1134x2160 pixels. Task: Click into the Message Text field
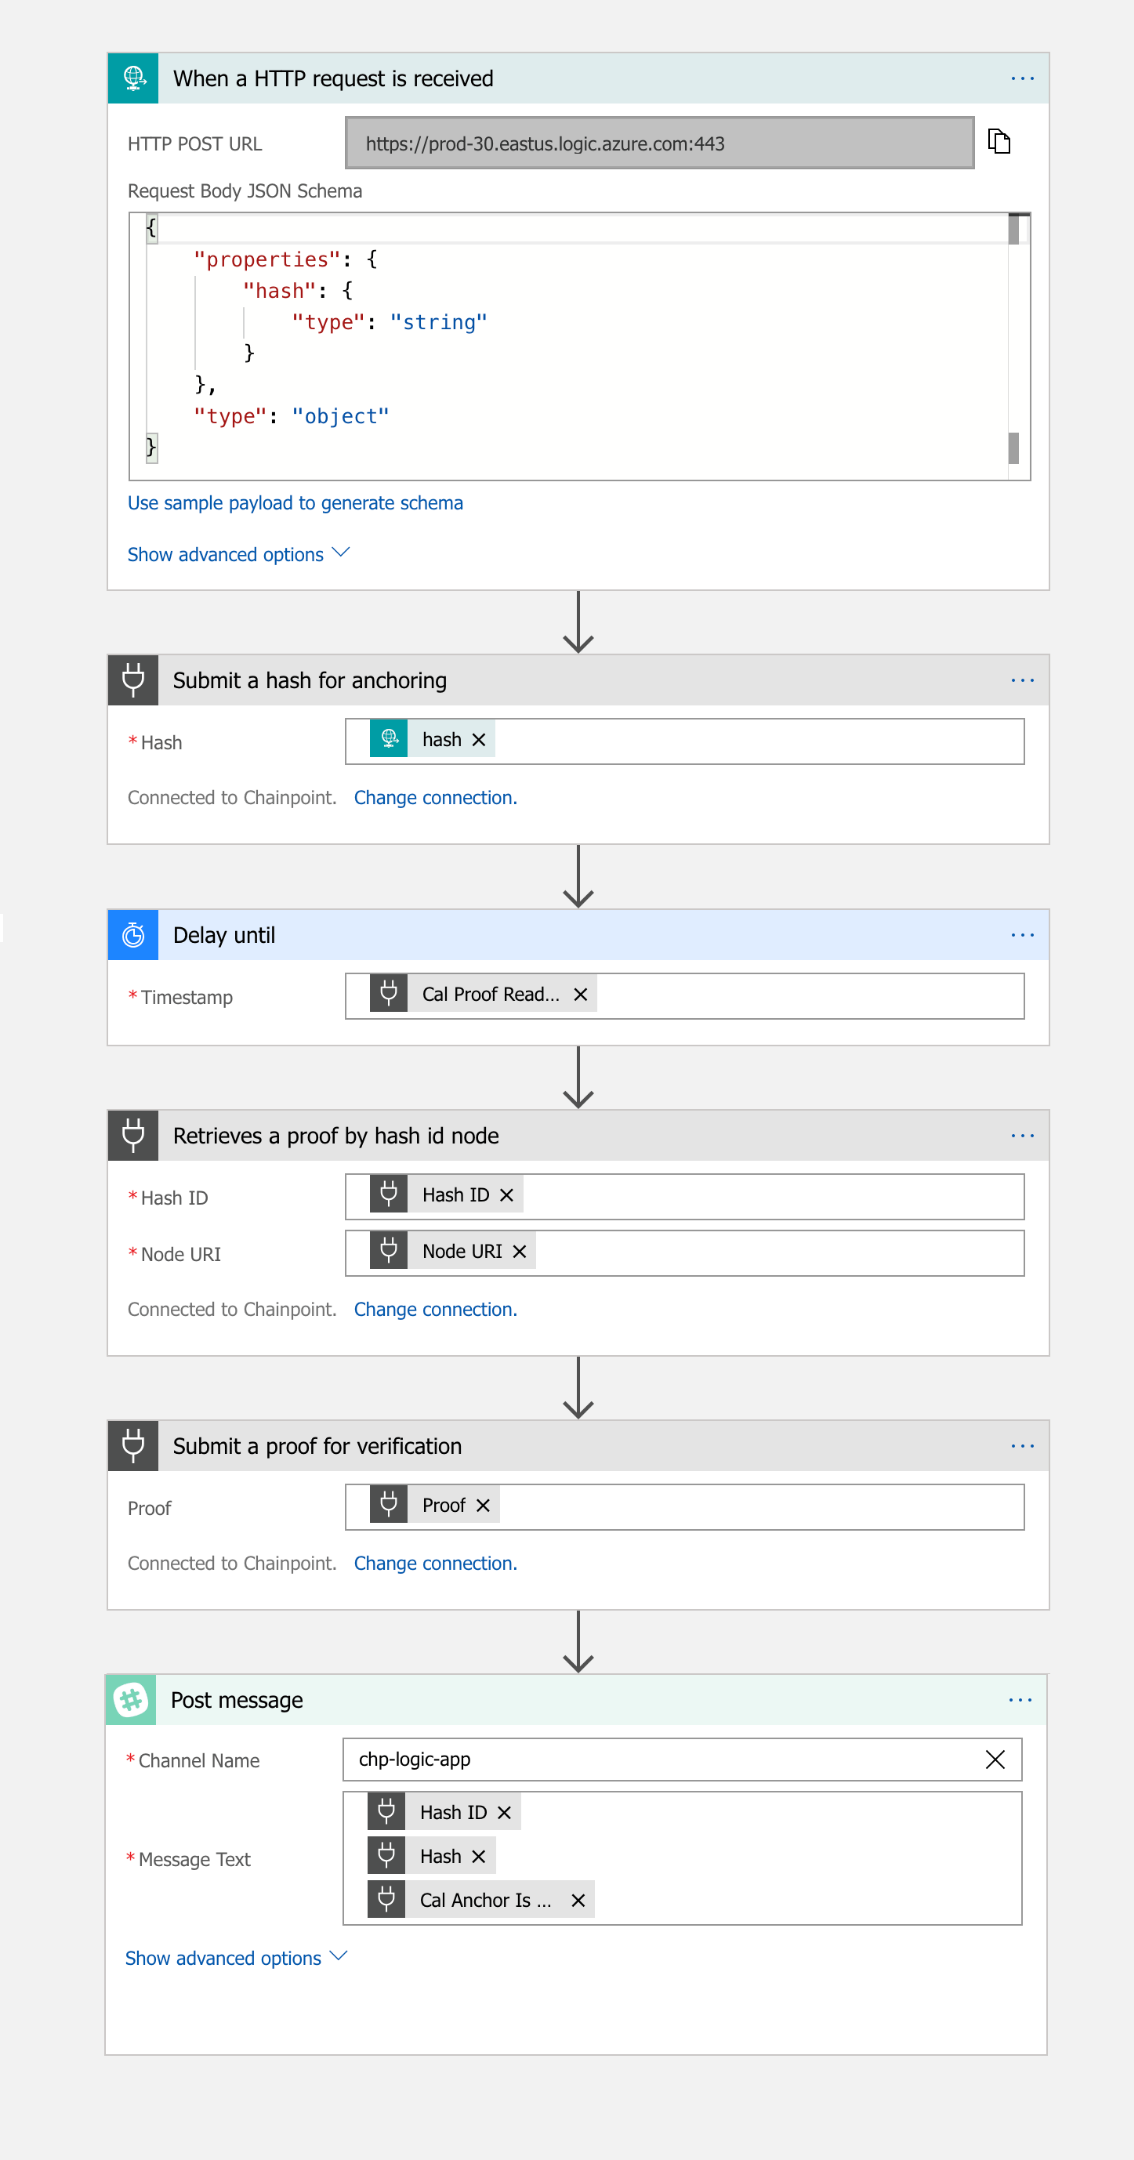(800, 1858)
